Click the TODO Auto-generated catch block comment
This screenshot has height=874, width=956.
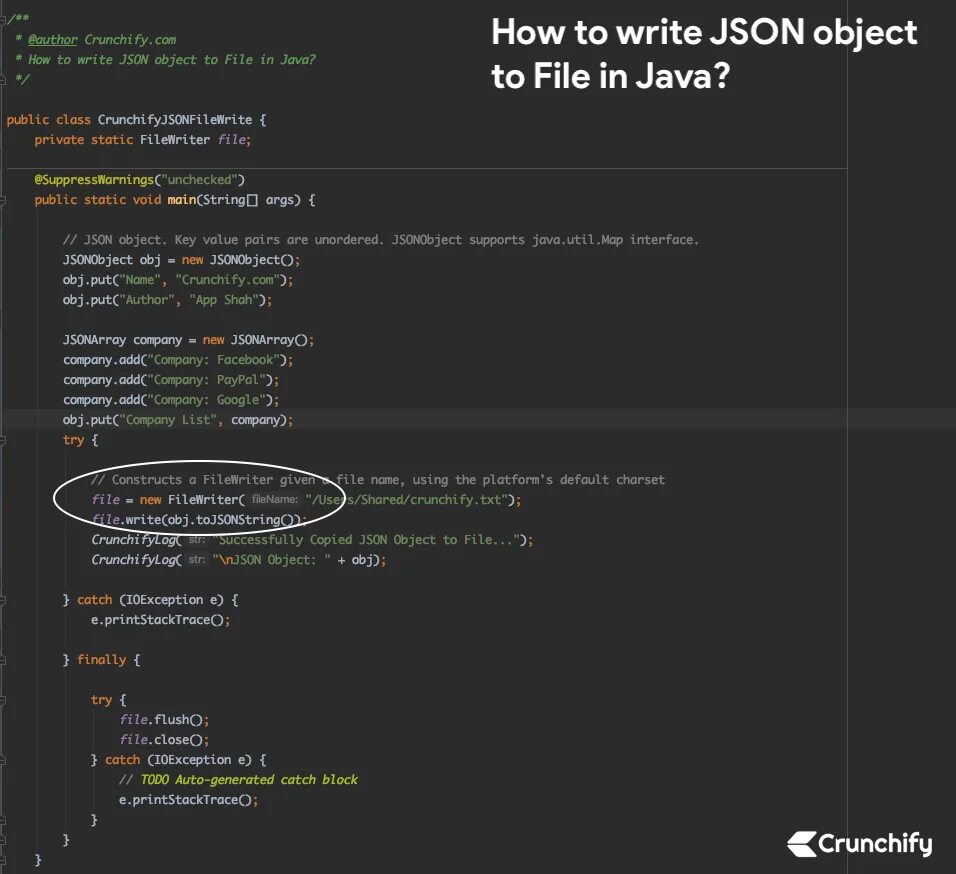(238, 780)
